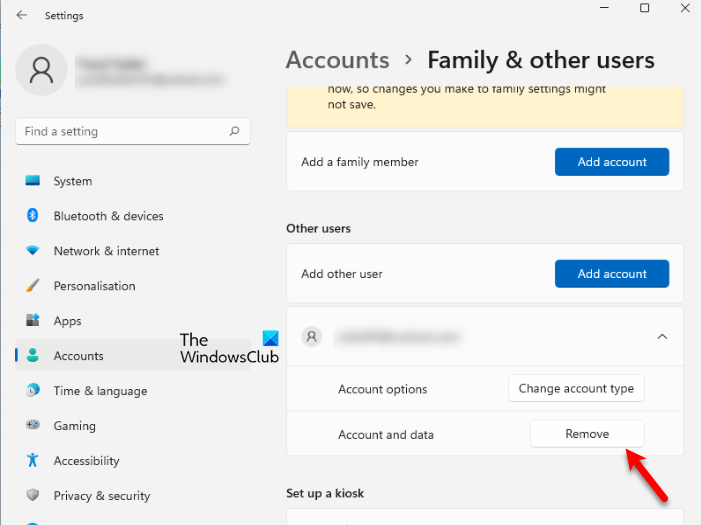Viewport: 701px width, 525px height.
Task: Click the Accounts breadcrumb link
Action: coord(337,60)
